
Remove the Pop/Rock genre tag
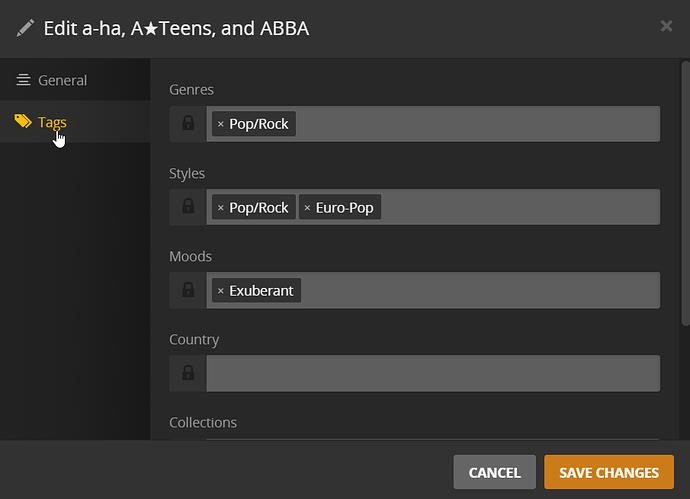pyautogui.click(x=221, y=124)
